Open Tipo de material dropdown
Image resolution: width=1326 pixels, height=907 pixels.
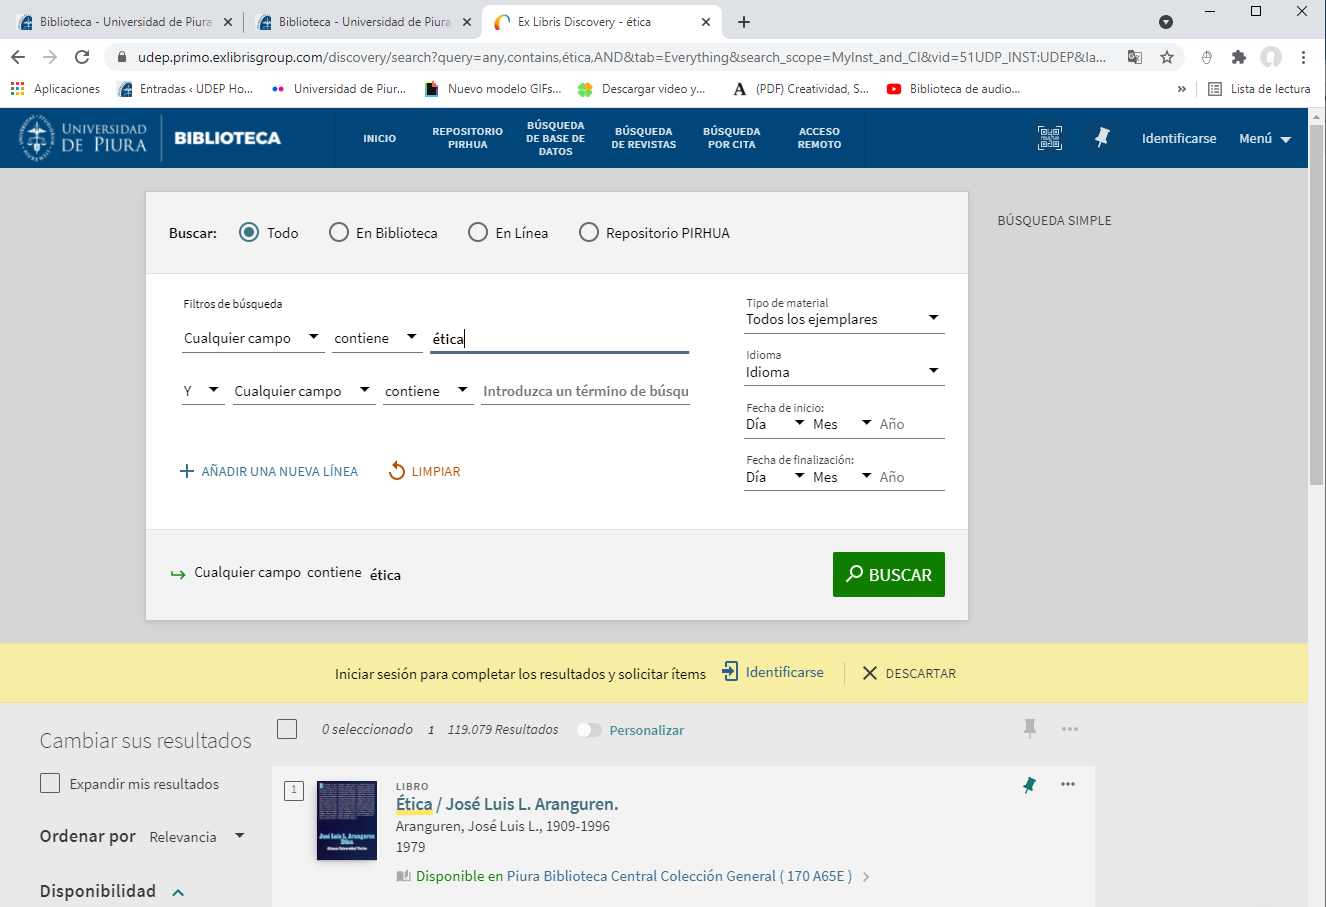843,319
